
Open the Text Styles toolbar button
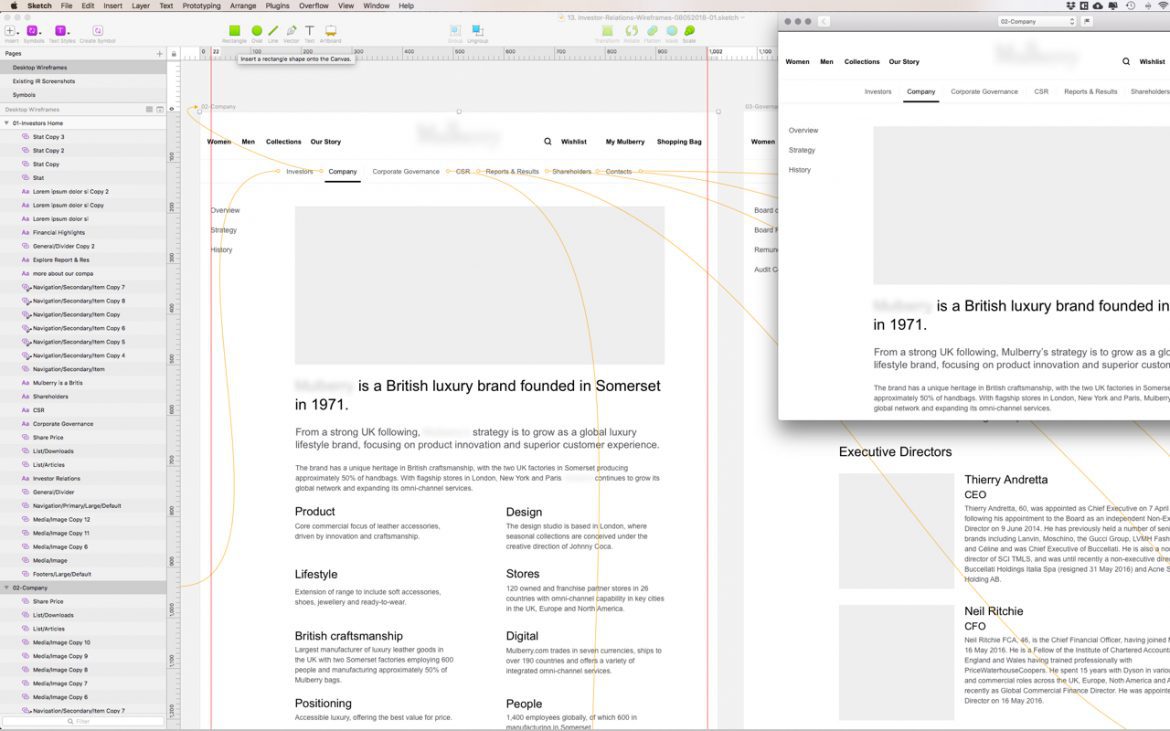tap(61, 31)
